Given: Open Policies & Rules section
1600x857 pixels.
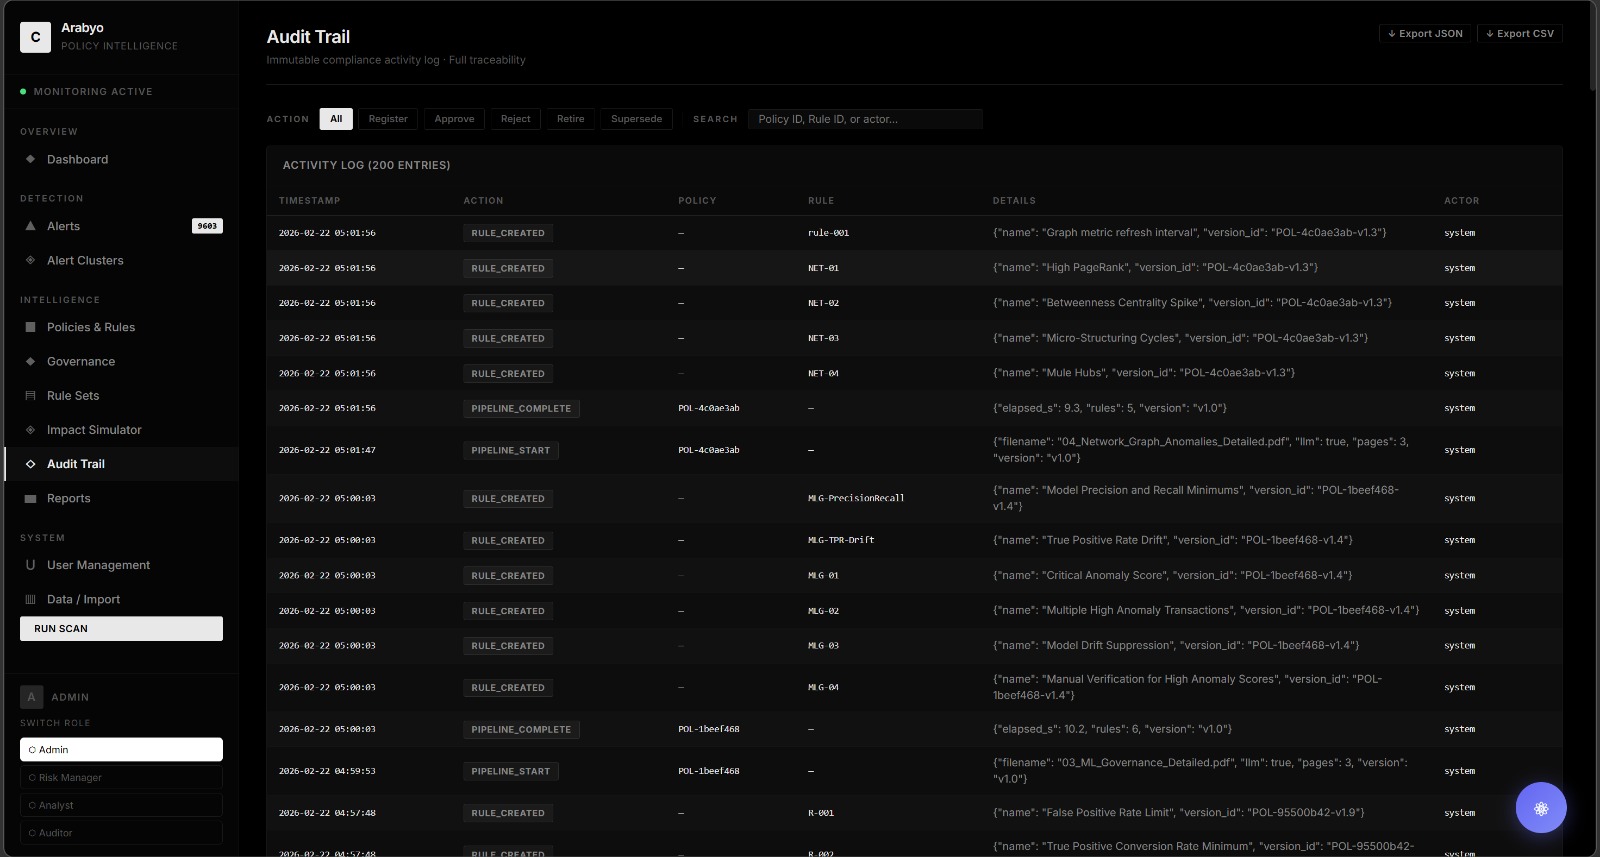Looking at the screenshot, I should [121, 327].
